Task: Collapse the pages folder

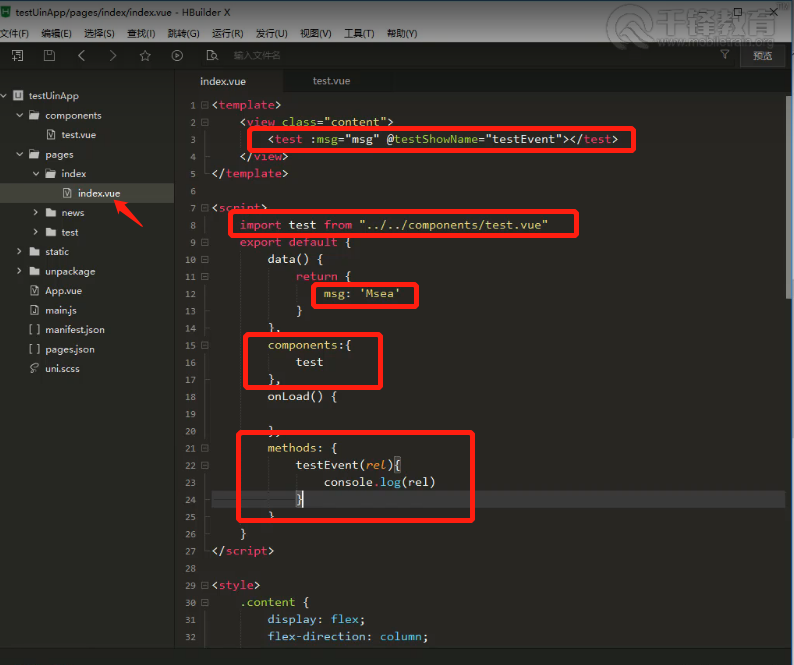Action: 20,154
